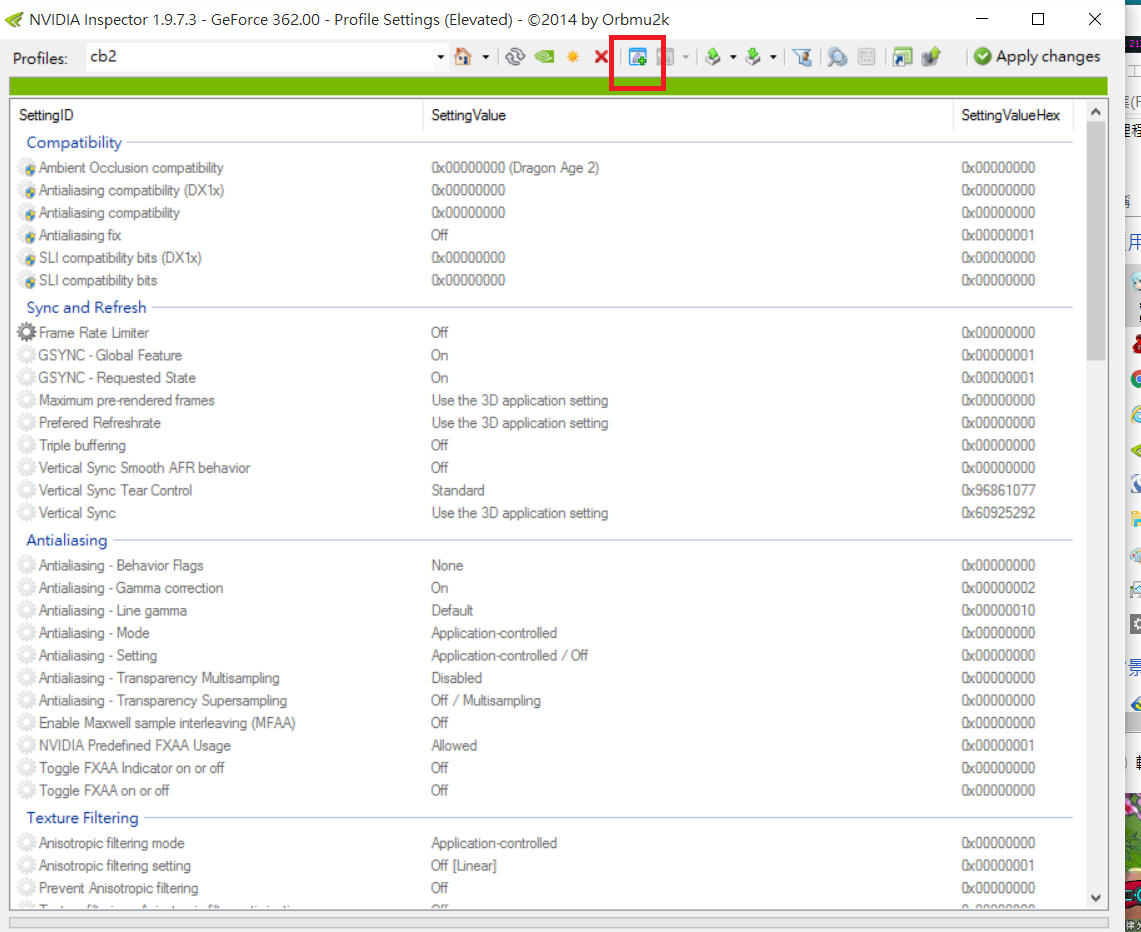Click the value 'Off / Multisampling'
The image size is (1141, 932).
coord(486,701)
